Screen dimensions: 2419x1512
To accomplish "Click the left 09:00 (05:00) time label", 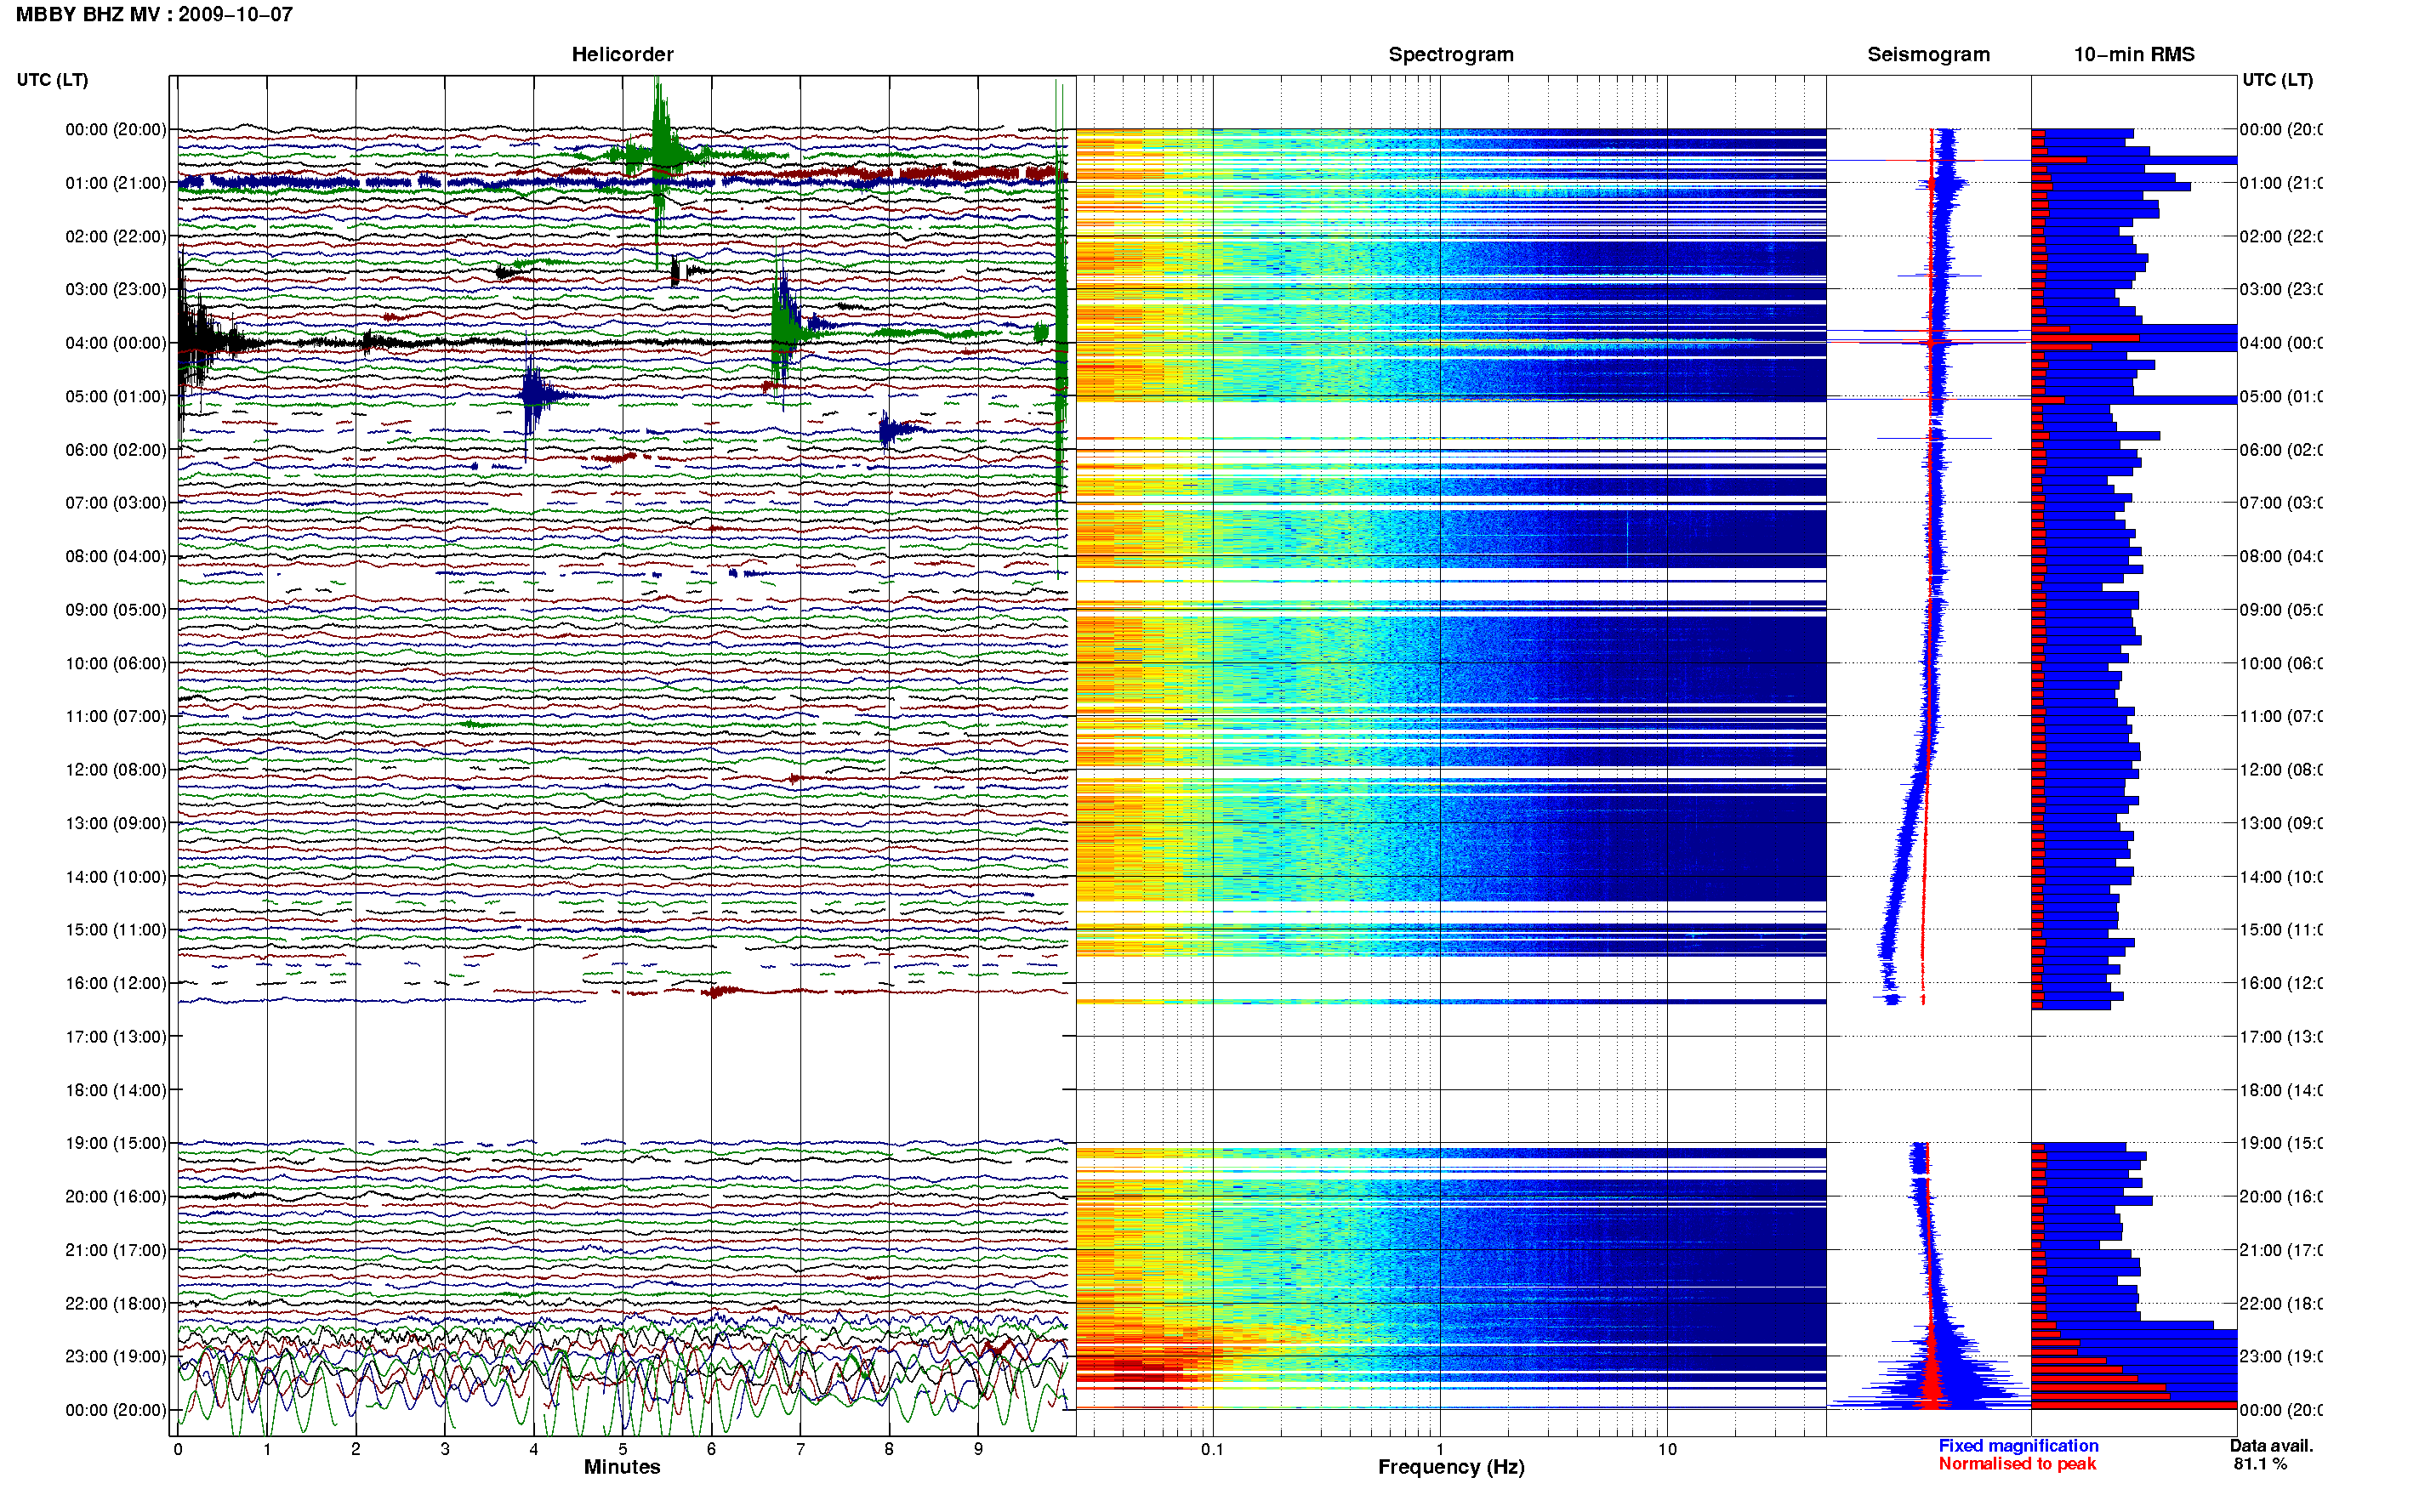I will (x=115, y=609).
